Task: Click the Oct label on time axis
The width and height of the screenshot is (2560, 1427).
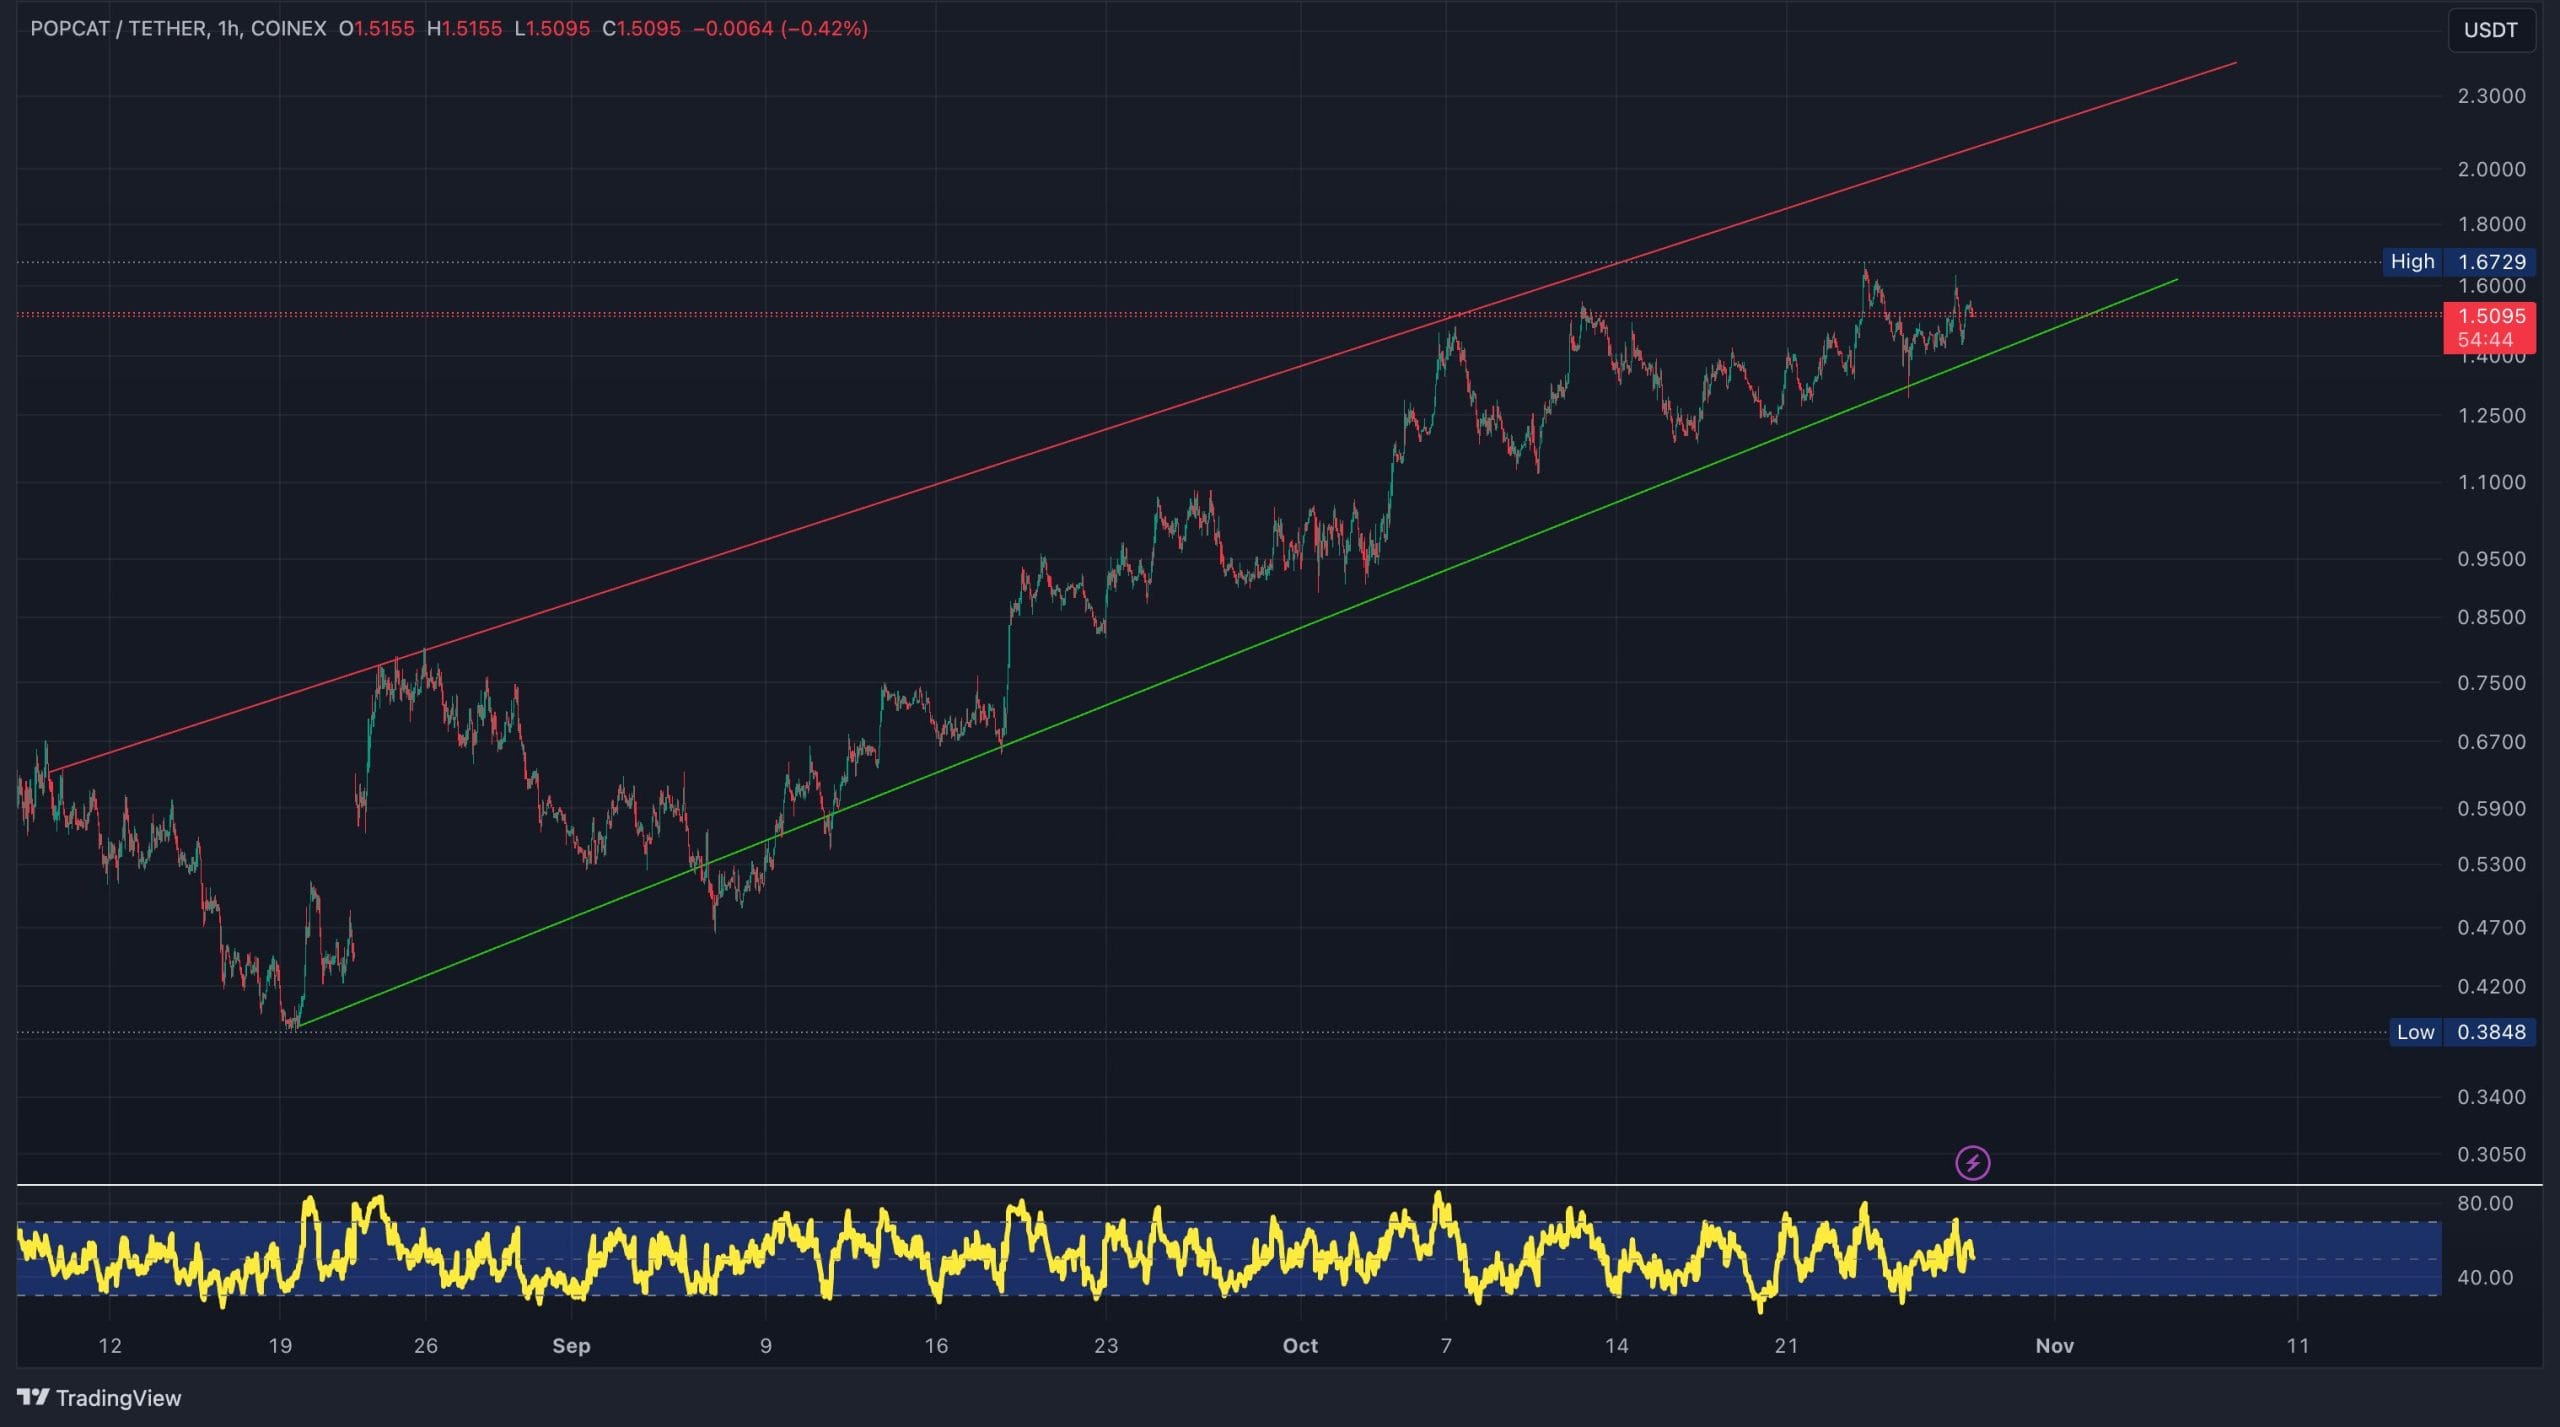Action: click(x=1300, y=1346)
